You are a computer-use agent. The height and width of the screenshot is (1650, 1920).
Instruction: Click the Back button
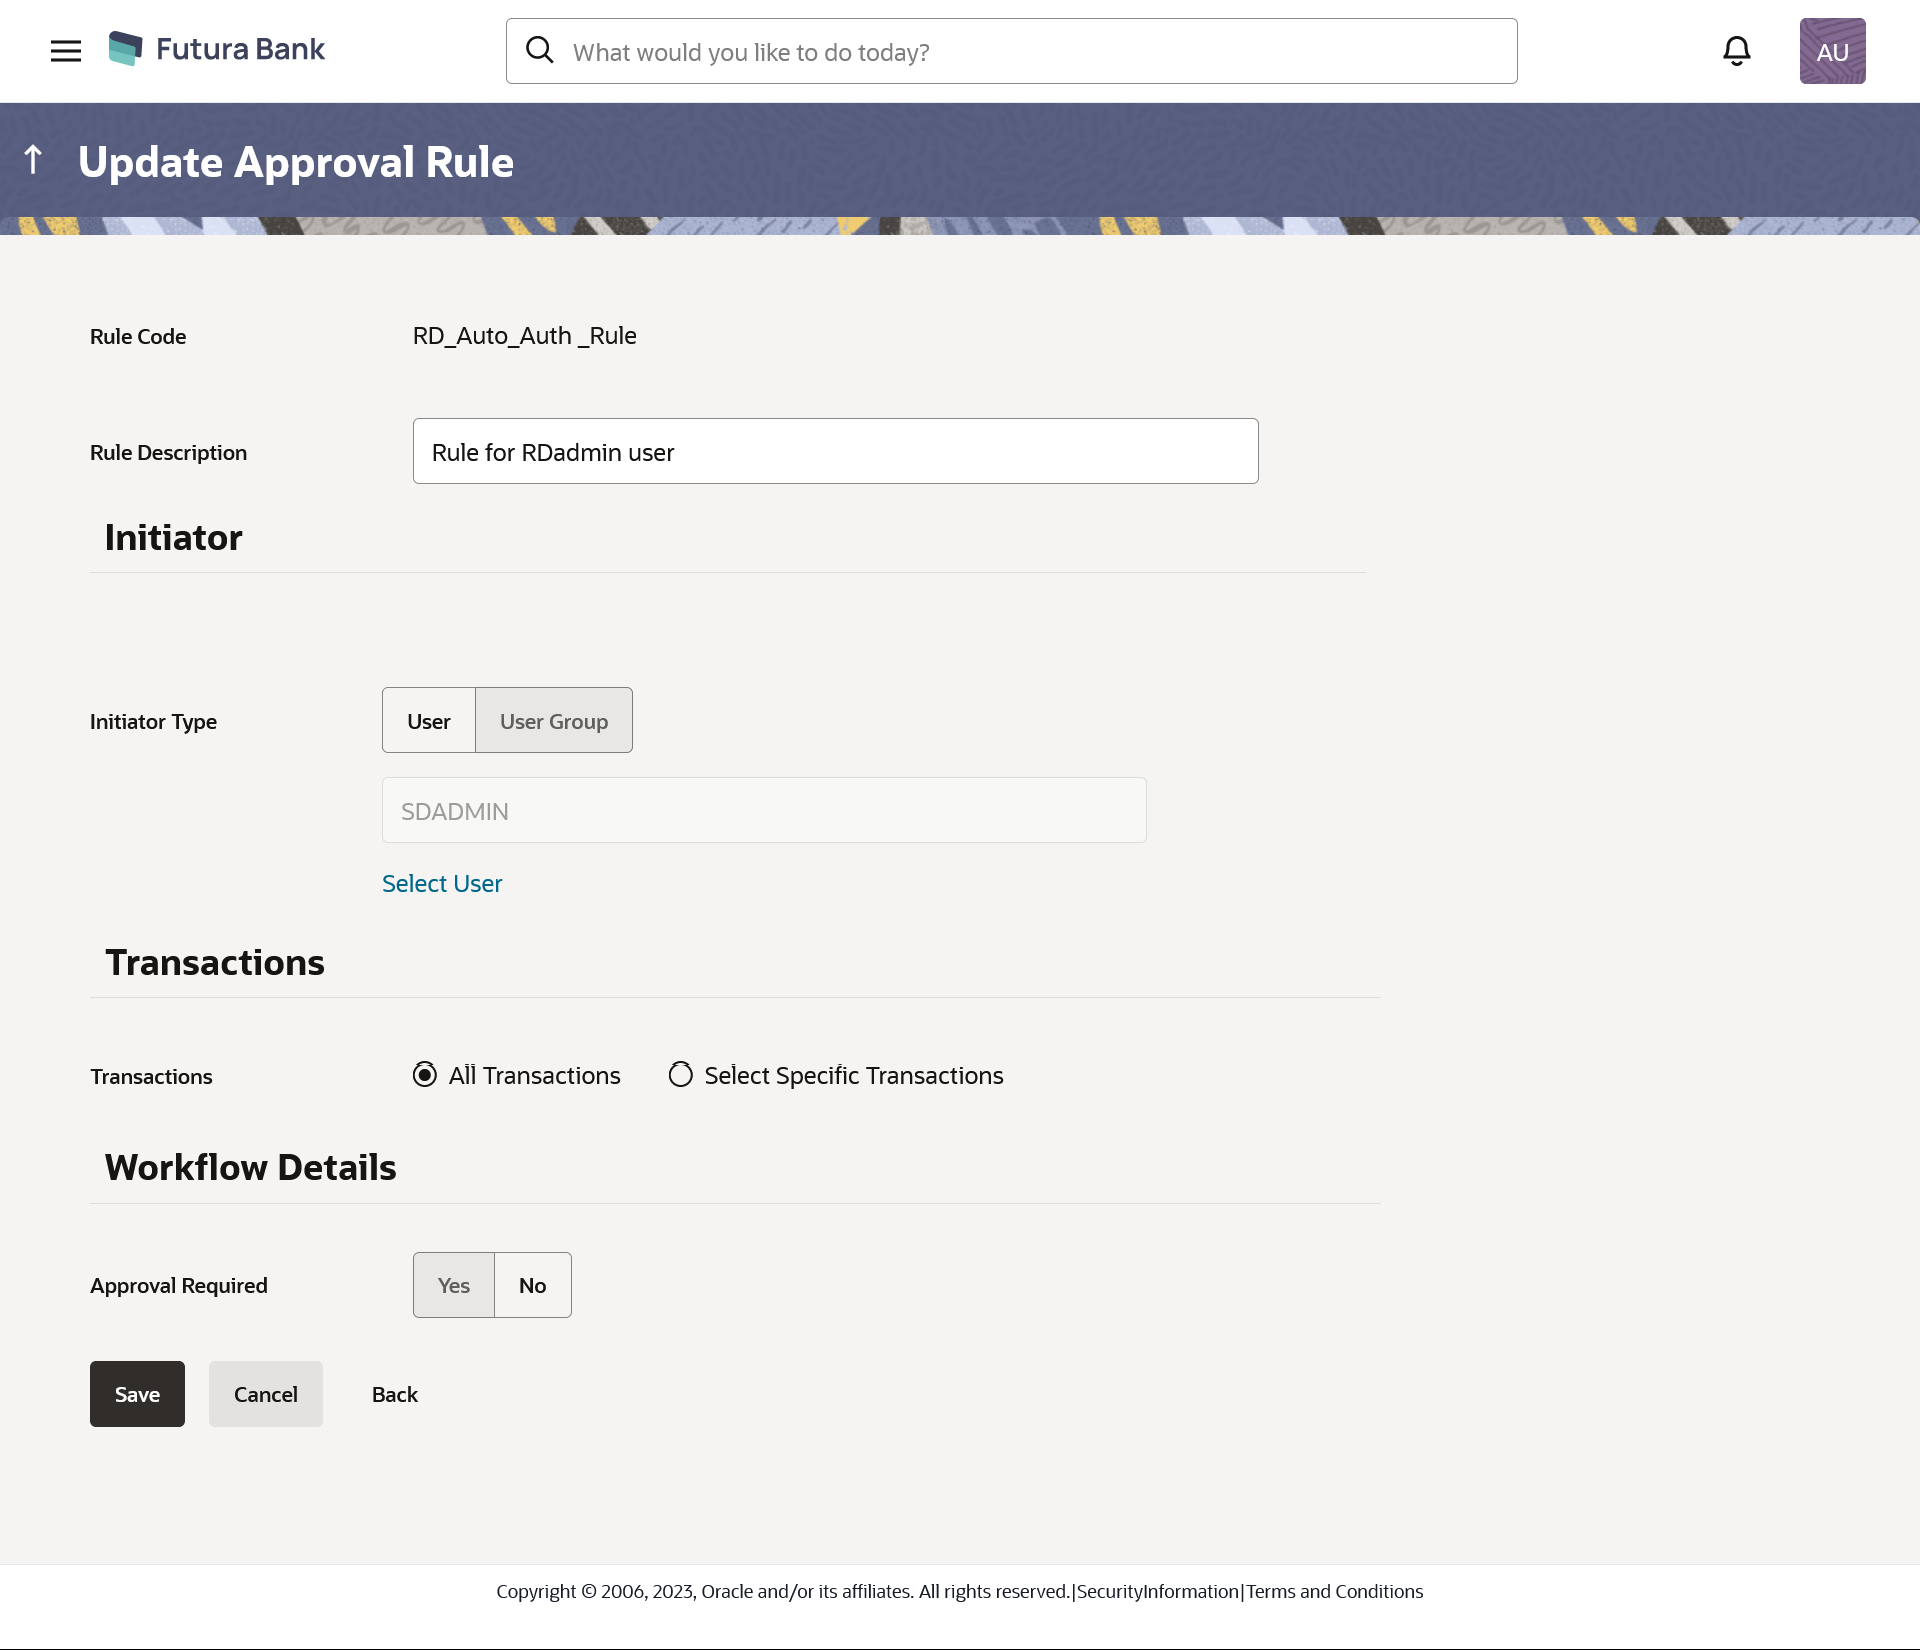394,1395
